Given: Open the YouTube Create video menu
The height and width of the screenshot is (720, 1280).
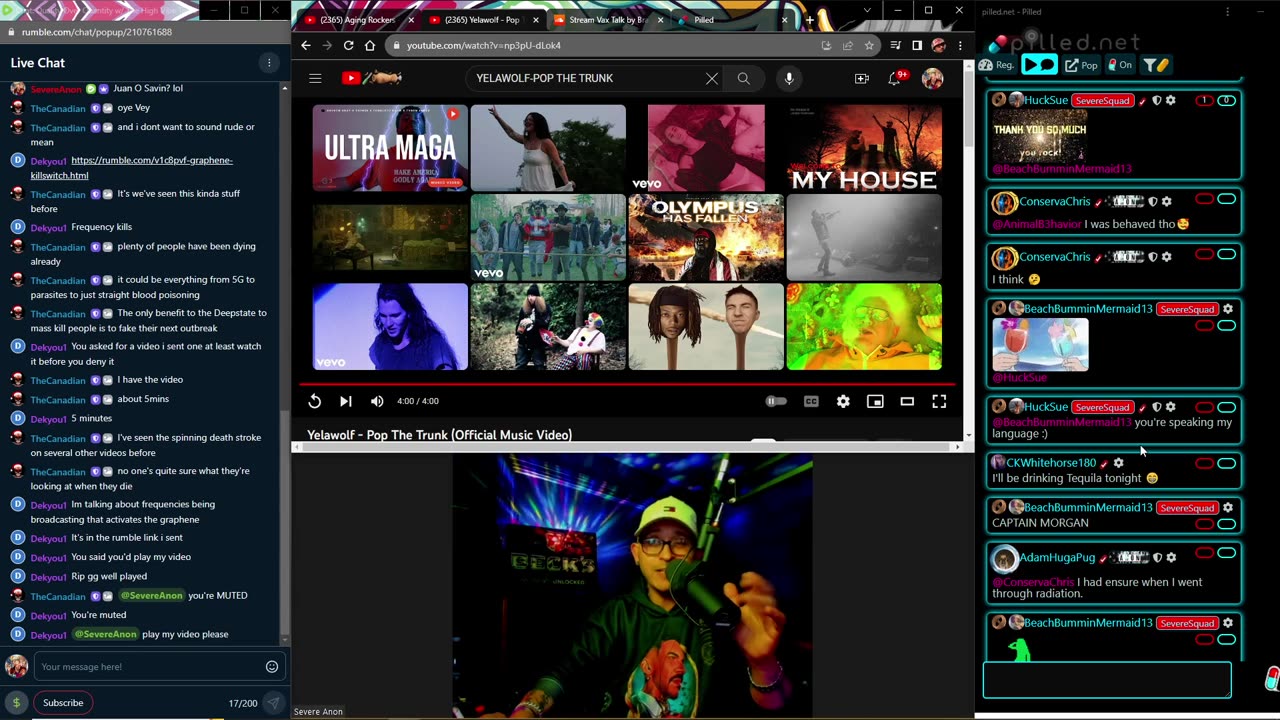Looking at the screenshot, I should coord(862,78).
